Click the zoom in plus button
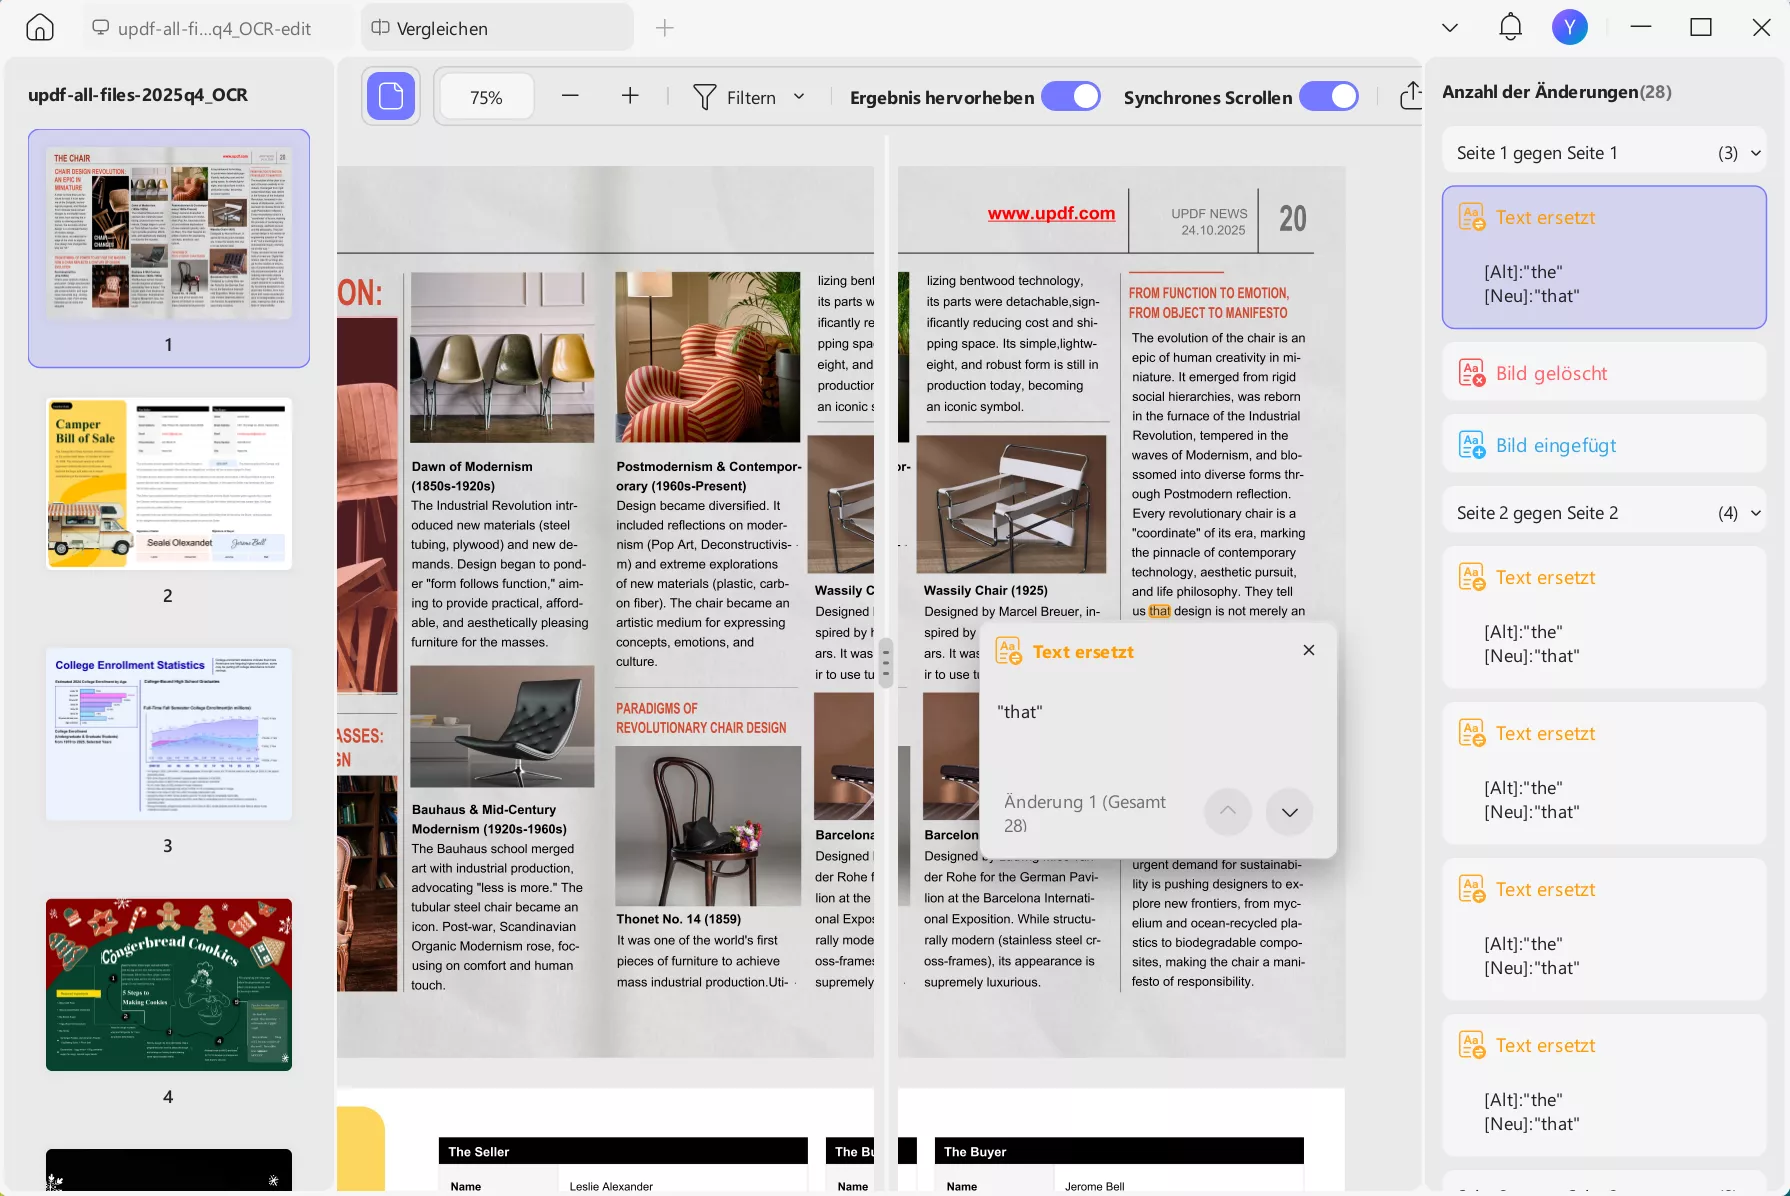The width and height of the screenshot is (1790, 1196). click(630, 96)
